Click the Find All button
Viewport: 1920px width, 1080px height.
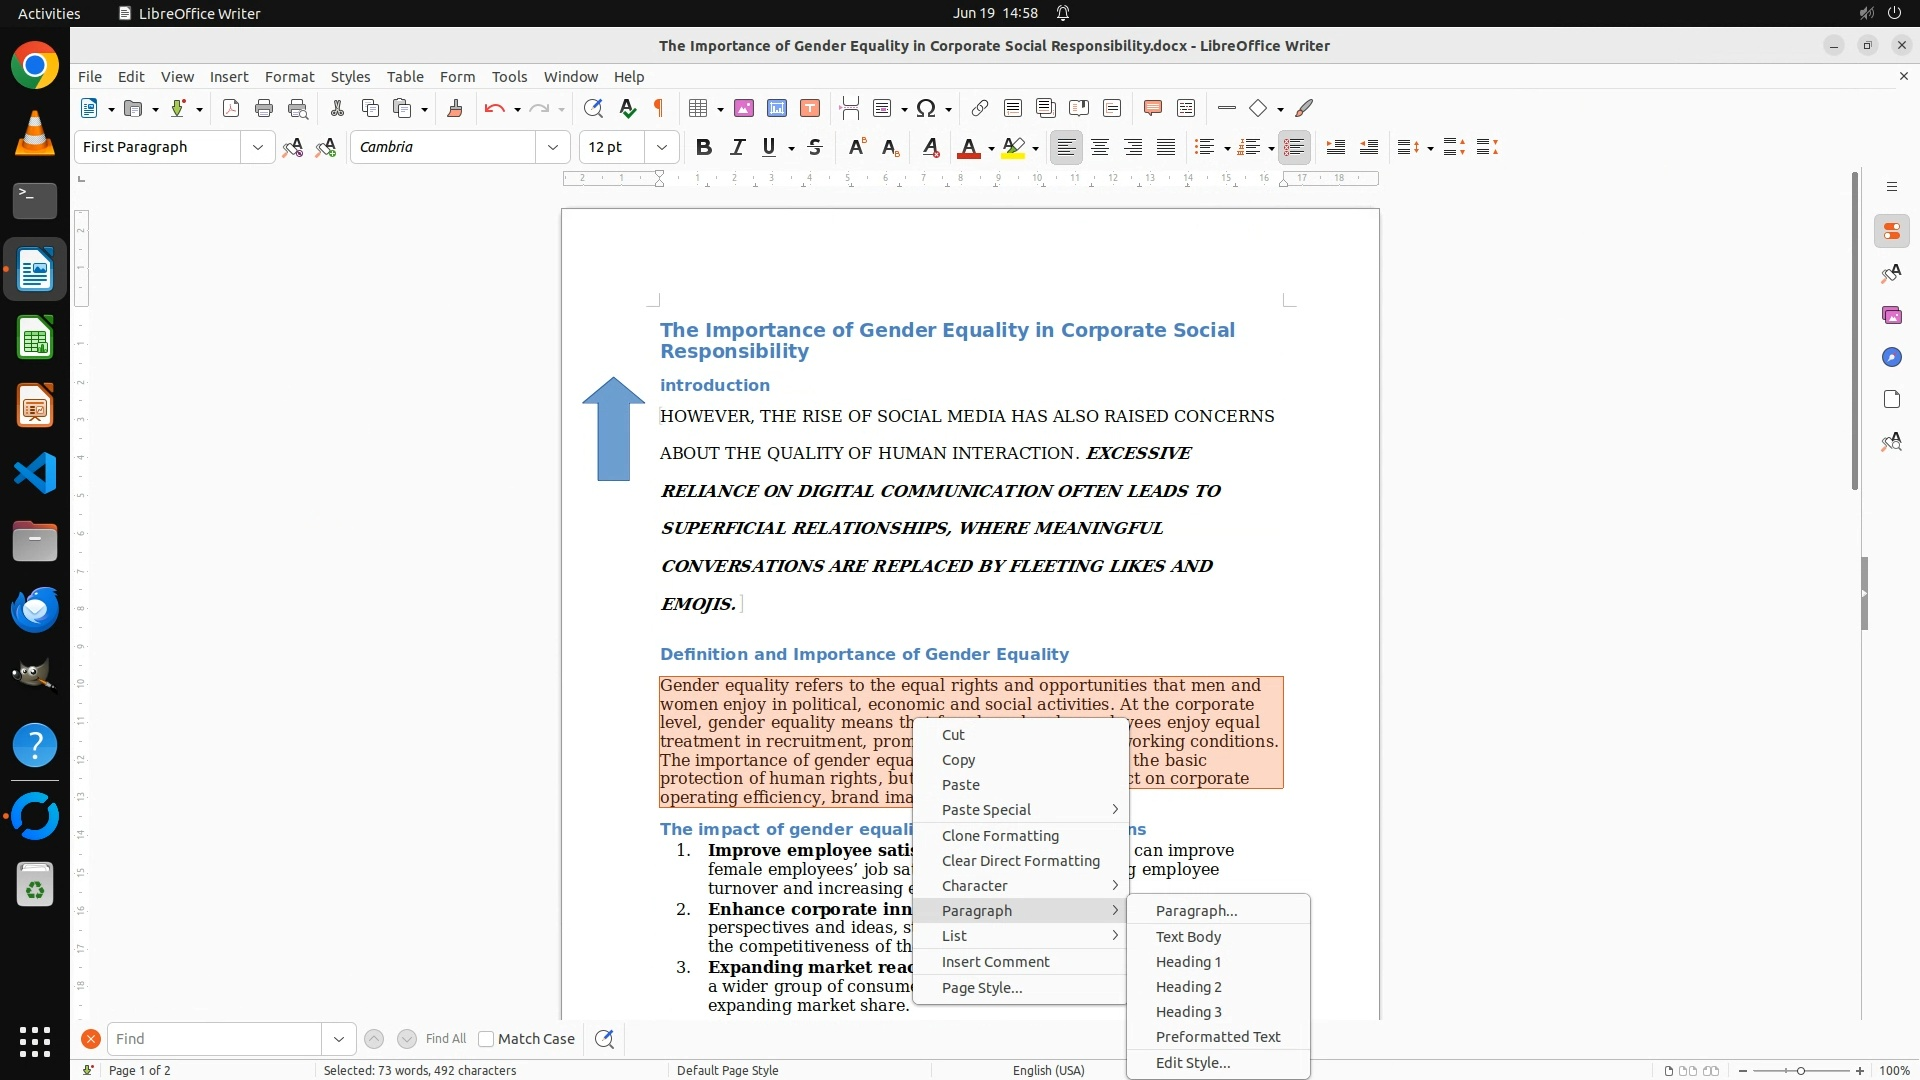(445, 1039)
